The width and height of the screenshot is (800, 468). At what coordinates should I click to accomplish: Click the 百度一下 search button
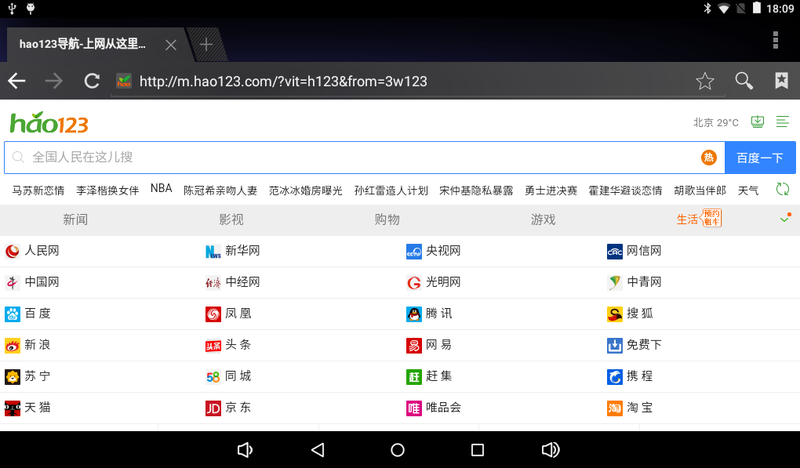pyautogui.click(x=759, y=157)
